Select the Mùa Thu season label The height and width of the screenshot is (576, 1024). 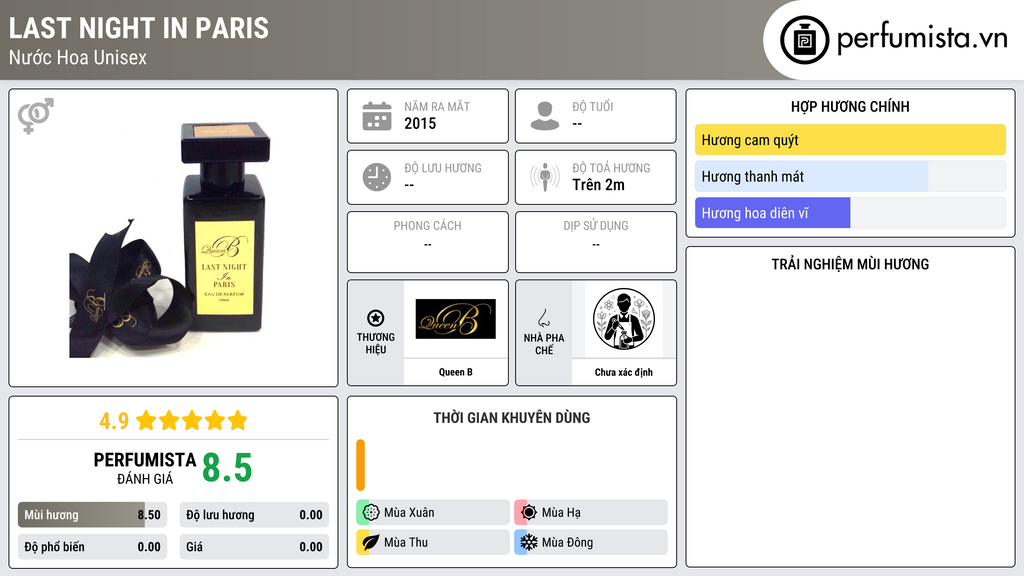point(406,542)
